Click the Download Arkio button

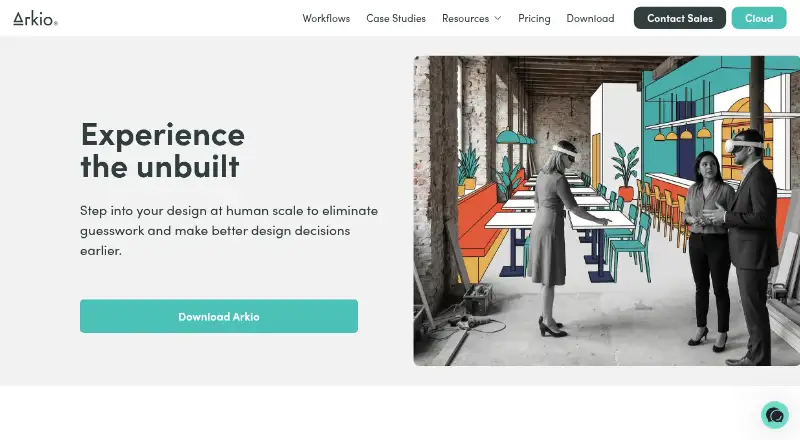tap(219, 316)
